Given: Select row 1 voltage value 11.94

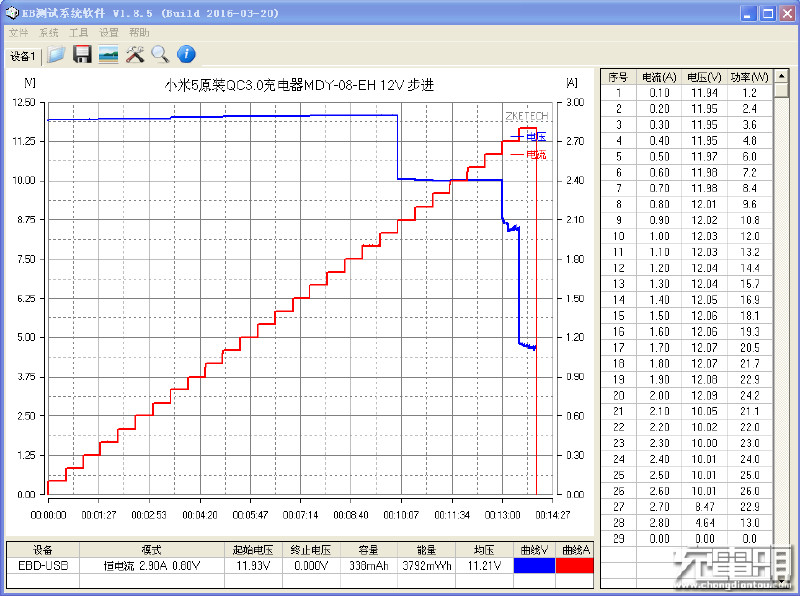Looking at the screenshot, I should click(x=704, y=93).
